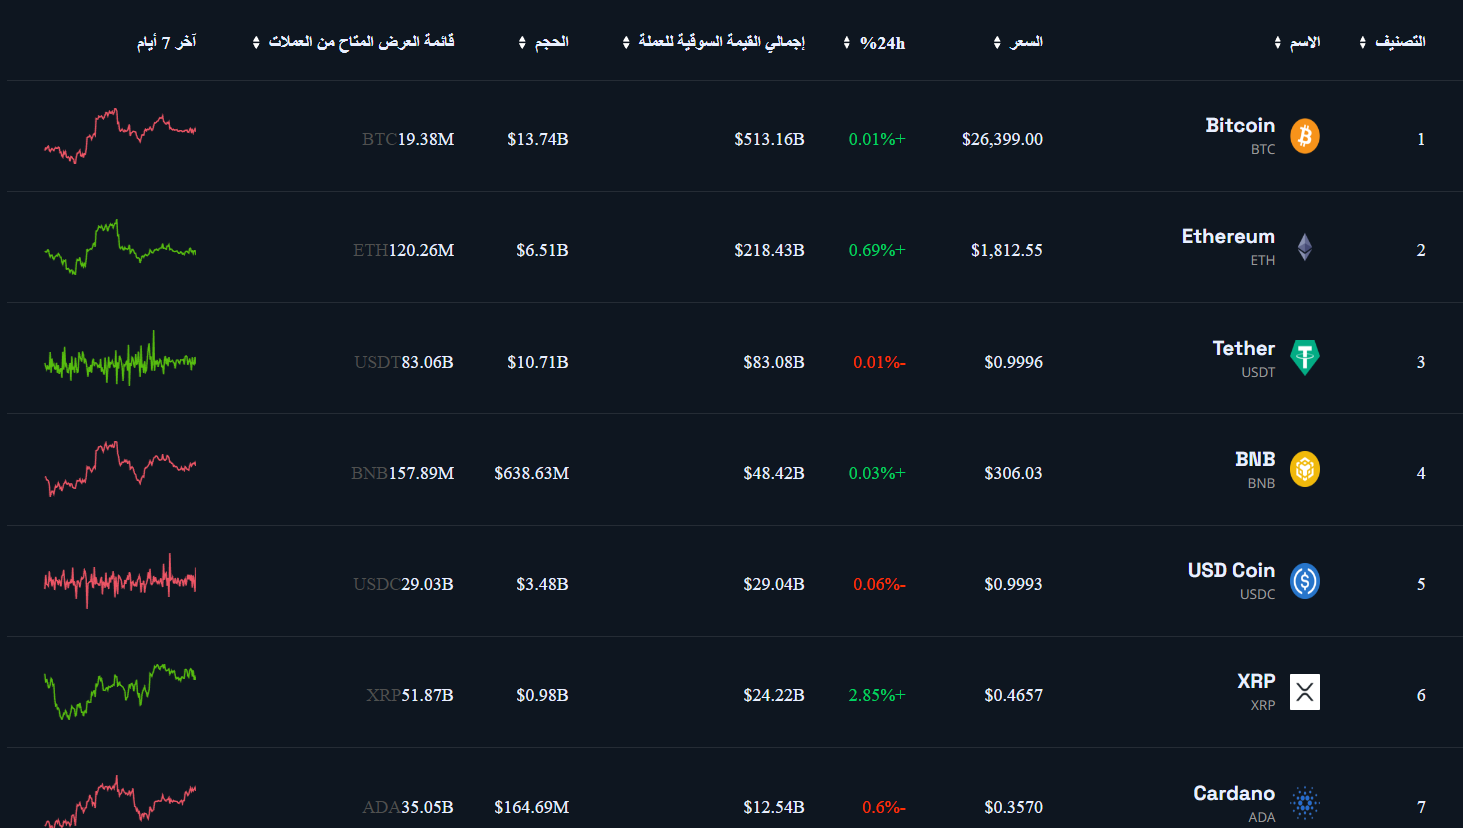Screen dimensions: 1463x828
Task: Open the Cardano name link
Action: [1234, 793]
